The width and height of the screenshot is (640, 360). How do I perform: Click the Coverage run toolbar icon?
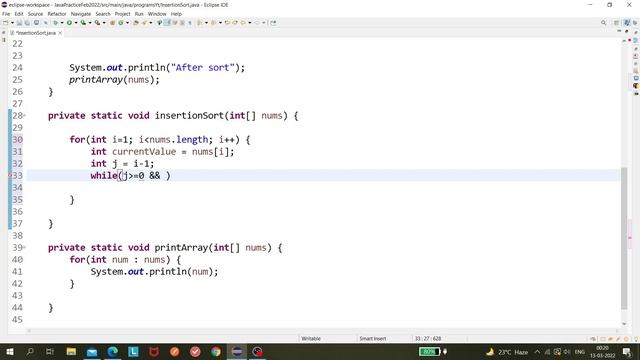tap(83, 23)
